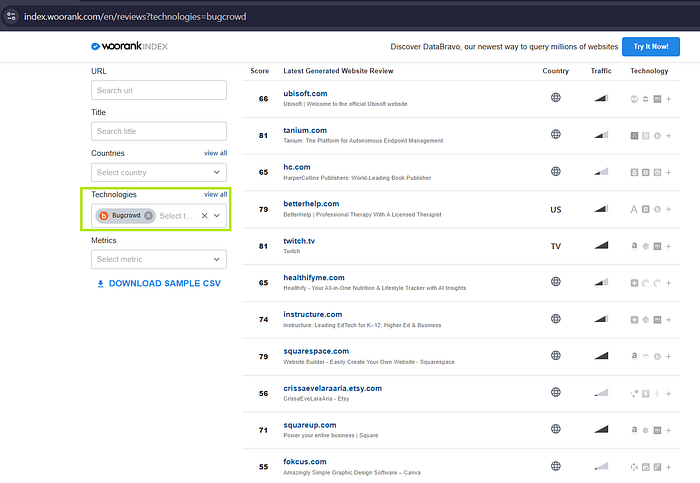
Task: Click globe country icon for healthifyme.com
Action: (555, 281)
